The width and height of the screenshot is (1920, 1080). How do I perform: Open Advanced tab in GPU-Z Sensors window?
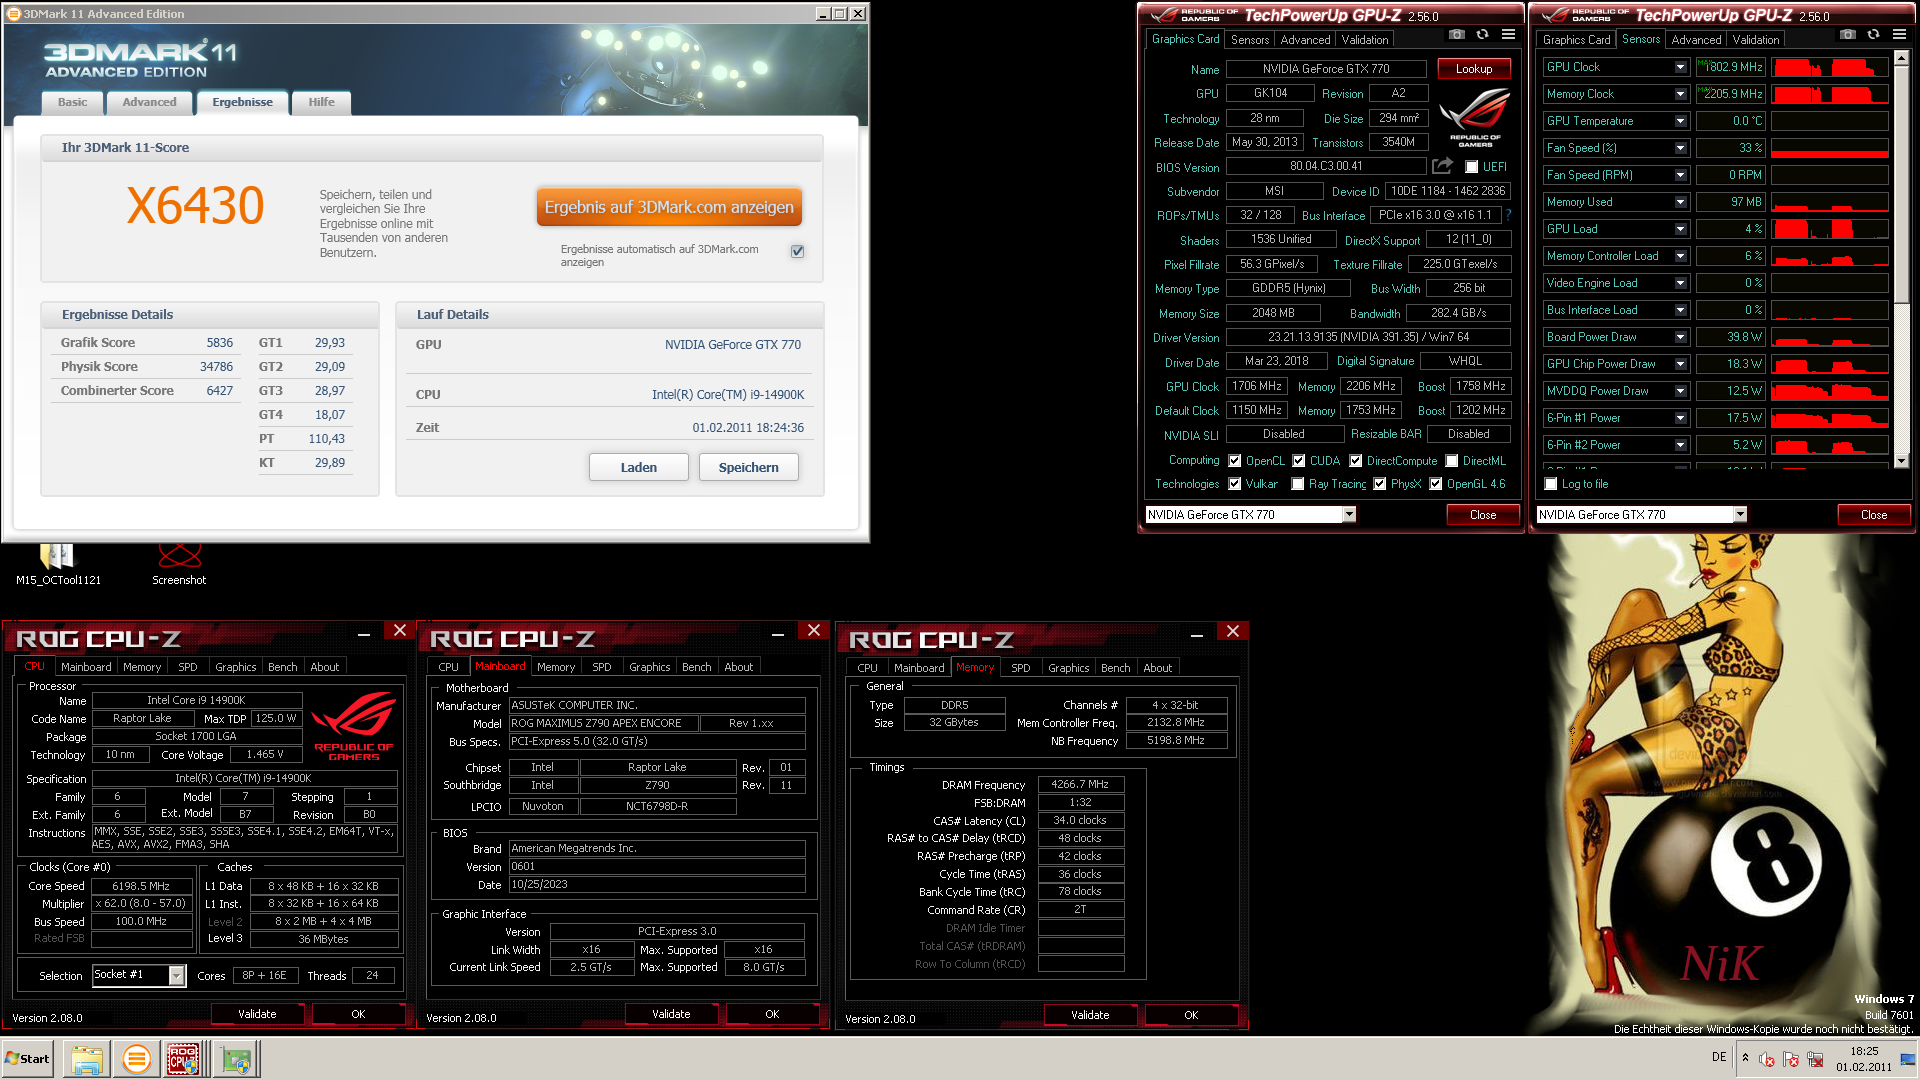point(1696,40)
